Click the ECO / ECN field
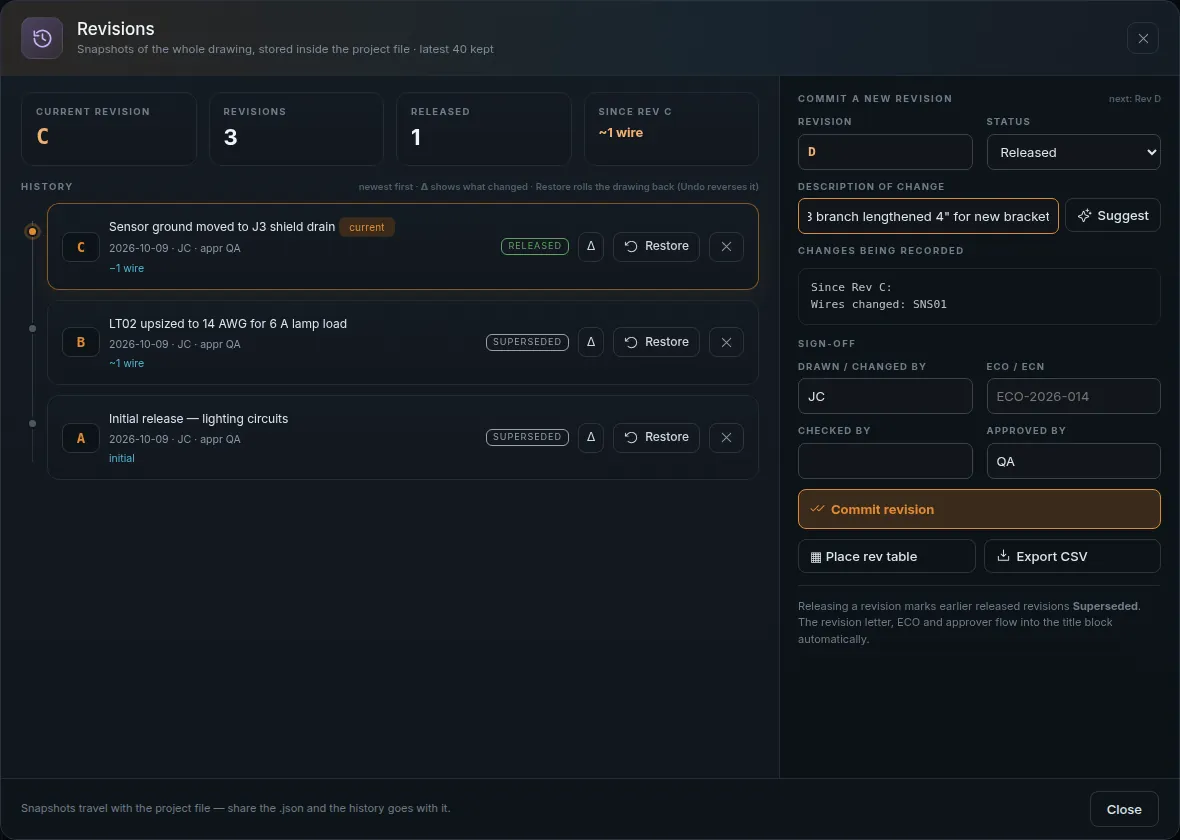The image size is (1180, 840). (x=1073, y=396)
